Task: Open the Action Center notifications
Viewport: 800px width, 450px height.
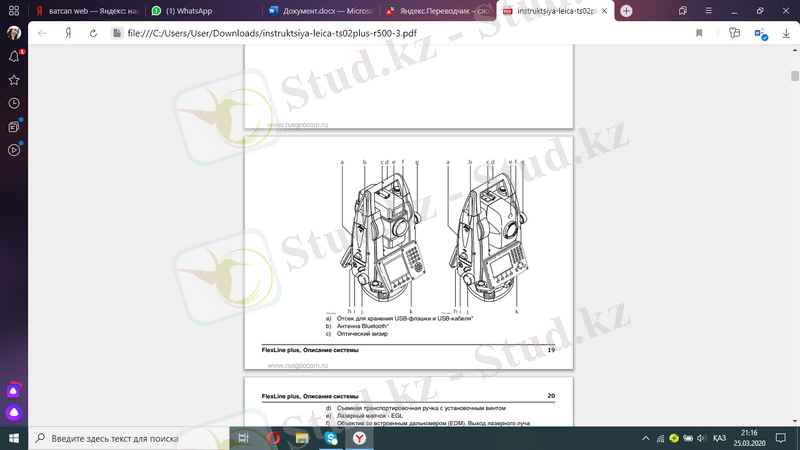Action: coord(781,438)
